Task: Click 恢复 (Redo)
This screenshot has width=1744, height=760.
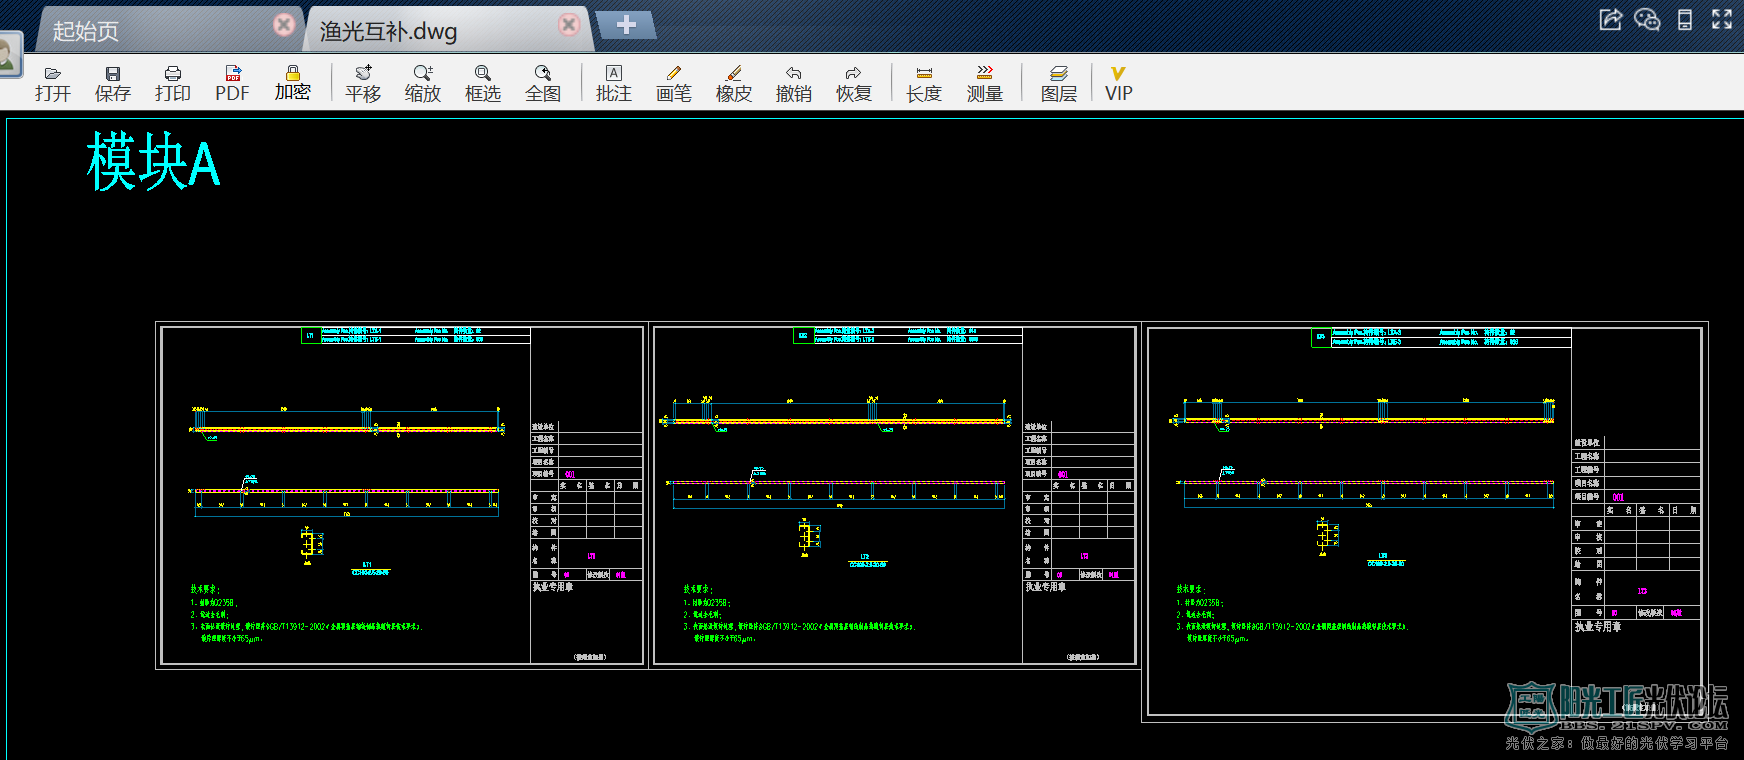Action: 854,84
